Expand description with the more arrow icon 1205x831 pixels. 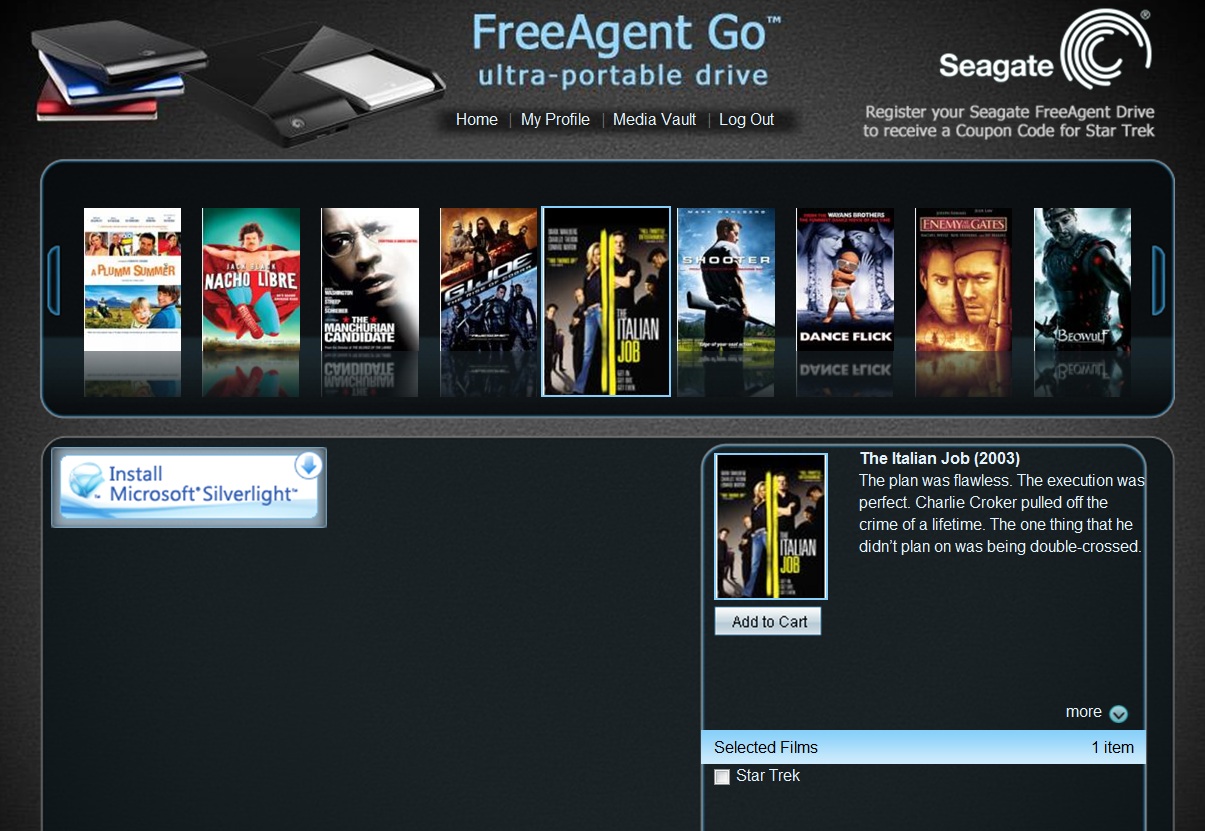coord(1119,714)
